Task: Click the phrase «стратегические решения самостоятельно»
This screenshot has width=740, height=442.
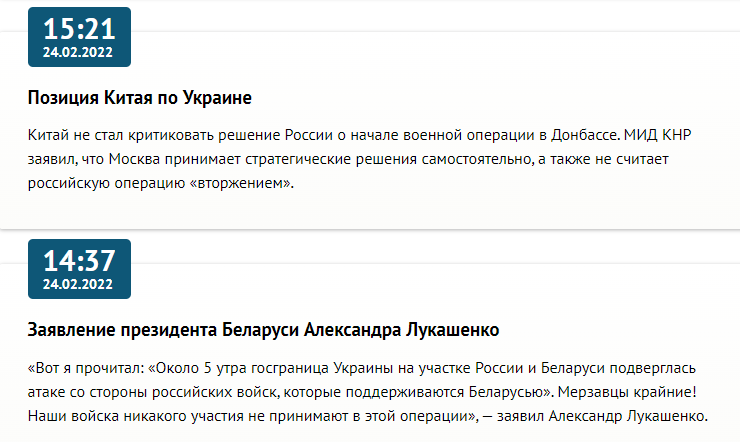Action: pyautogui.click(x=346, y=160)
